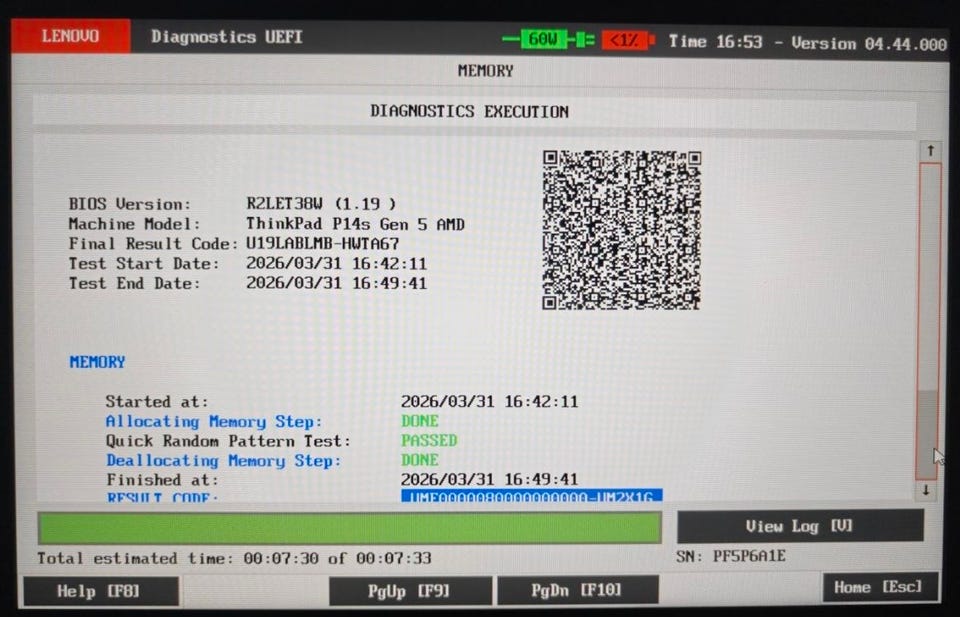Click the final result code U19LABLMB-HWTA67
The image size is (960, 617).
323,244
